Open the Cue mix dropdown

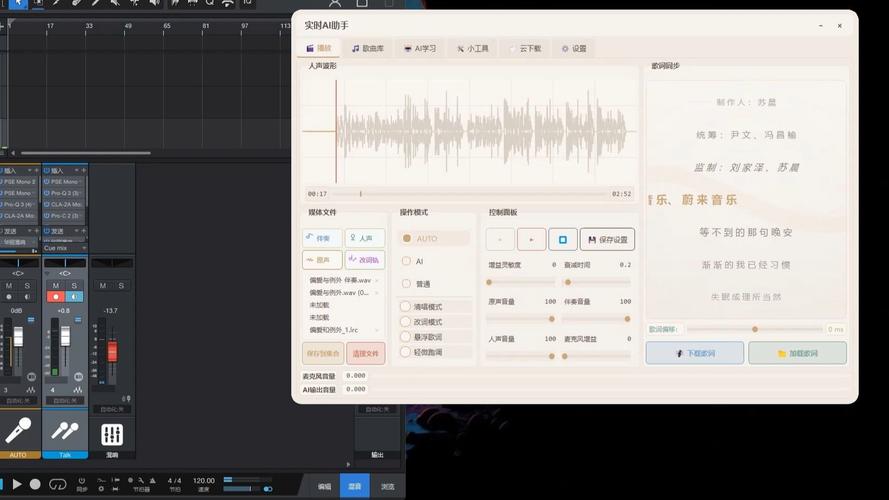pyautogui.click(x=83, y=248)
